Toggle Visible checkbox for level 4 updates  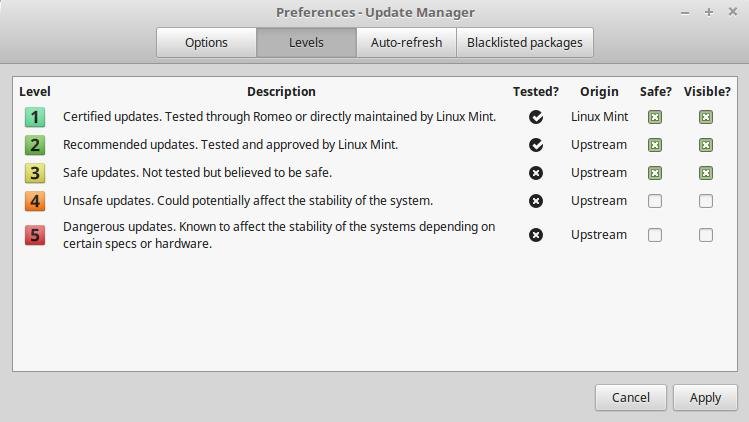coord(706,201)
